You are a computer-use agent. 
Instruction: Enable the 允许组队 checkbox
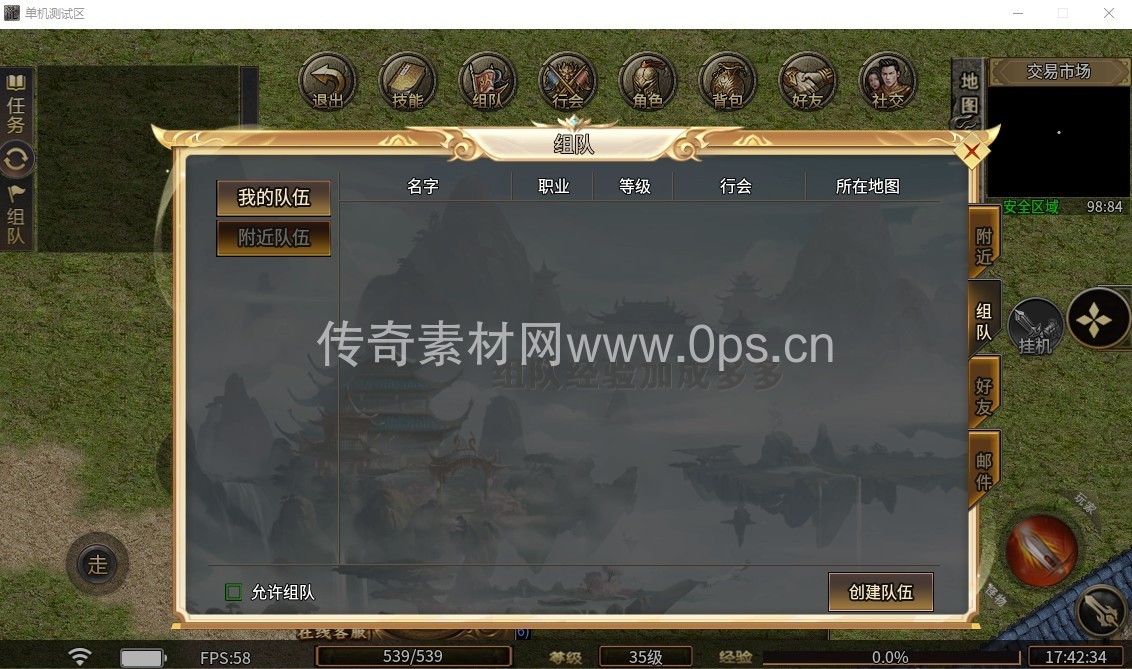[x=233, y=593]
